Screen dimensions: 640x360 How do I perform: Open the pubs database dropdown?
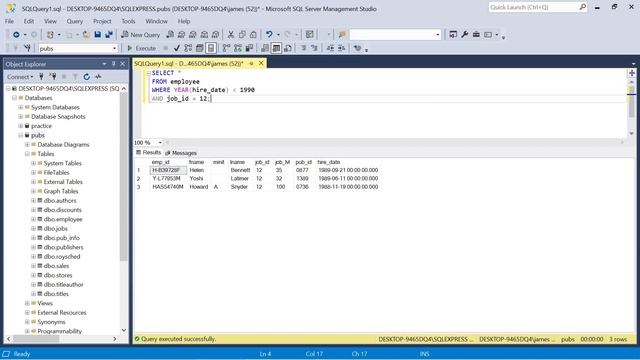pos(114,48)
